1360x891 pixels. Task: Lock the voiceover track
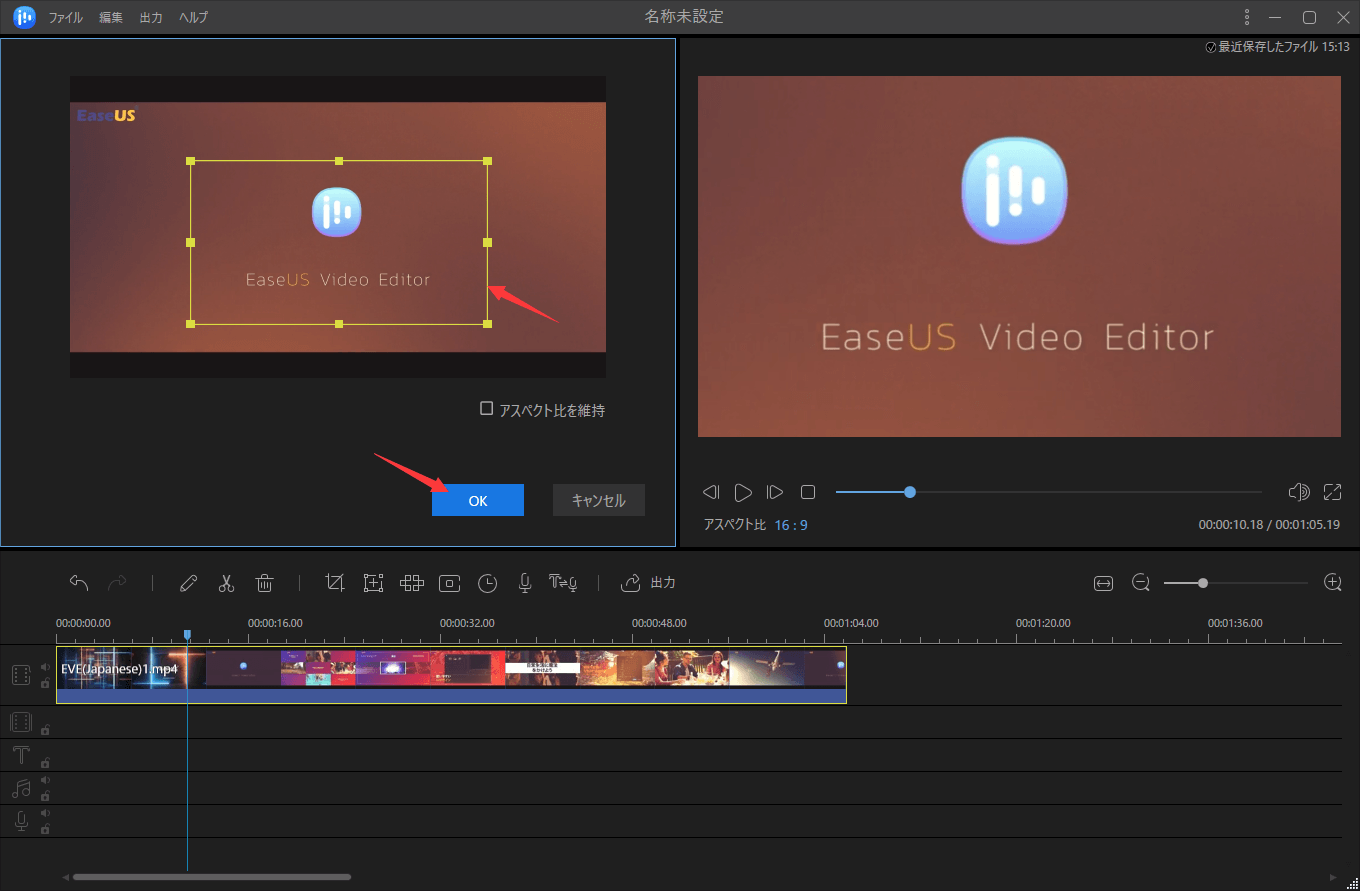tap(45, 829)
